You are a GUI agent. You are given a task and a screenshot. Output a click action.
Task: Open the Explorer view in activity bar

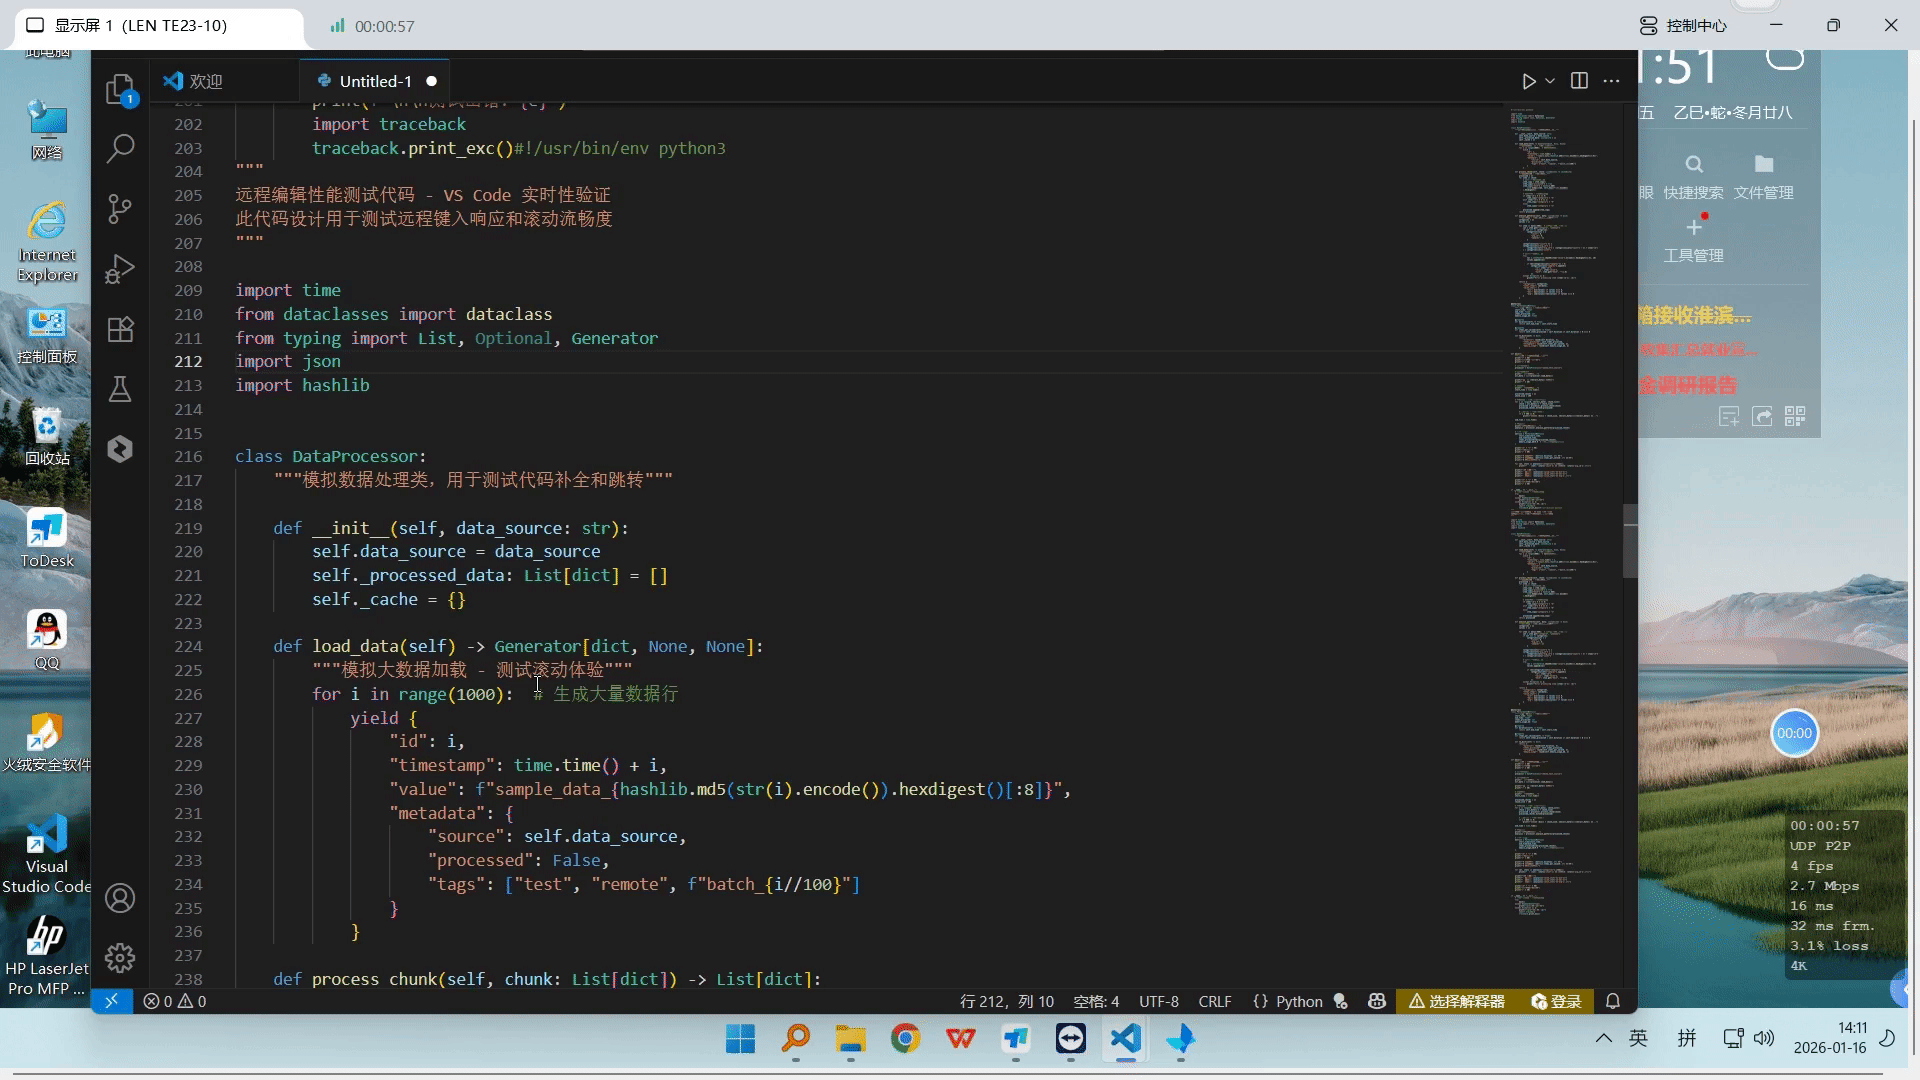[x=120, y=89]
